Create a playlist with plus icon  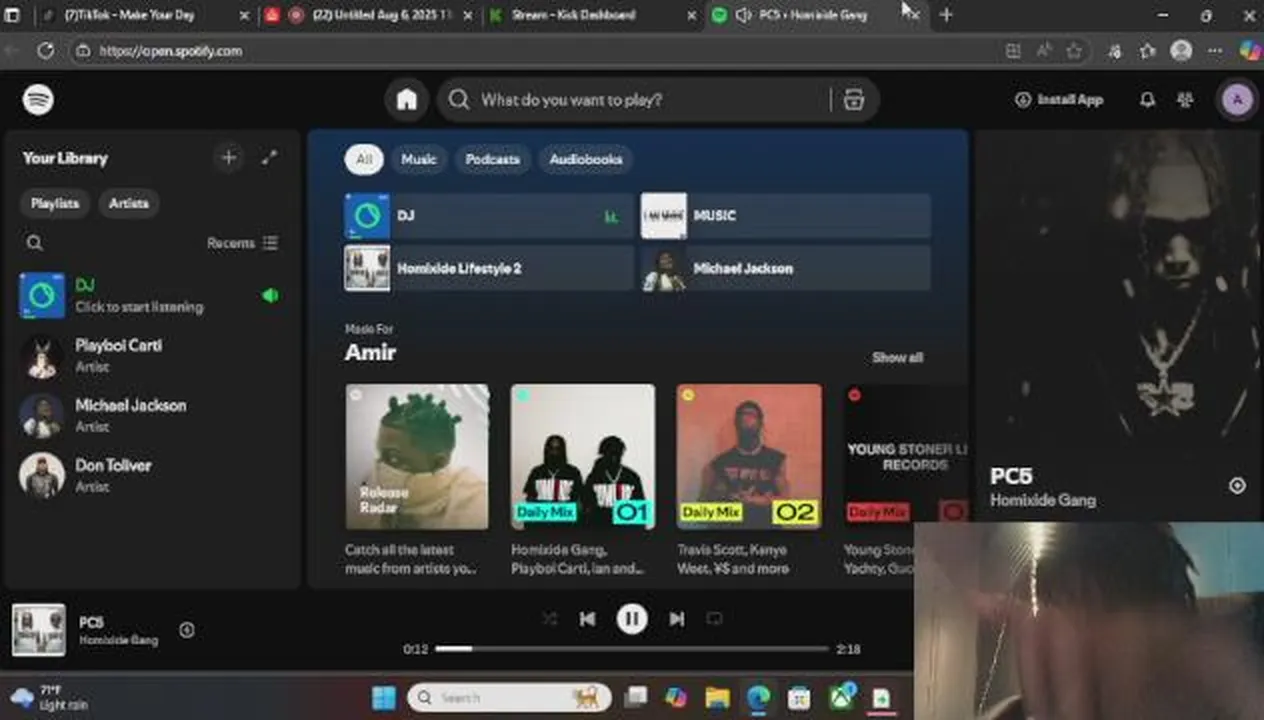[229, 158]
